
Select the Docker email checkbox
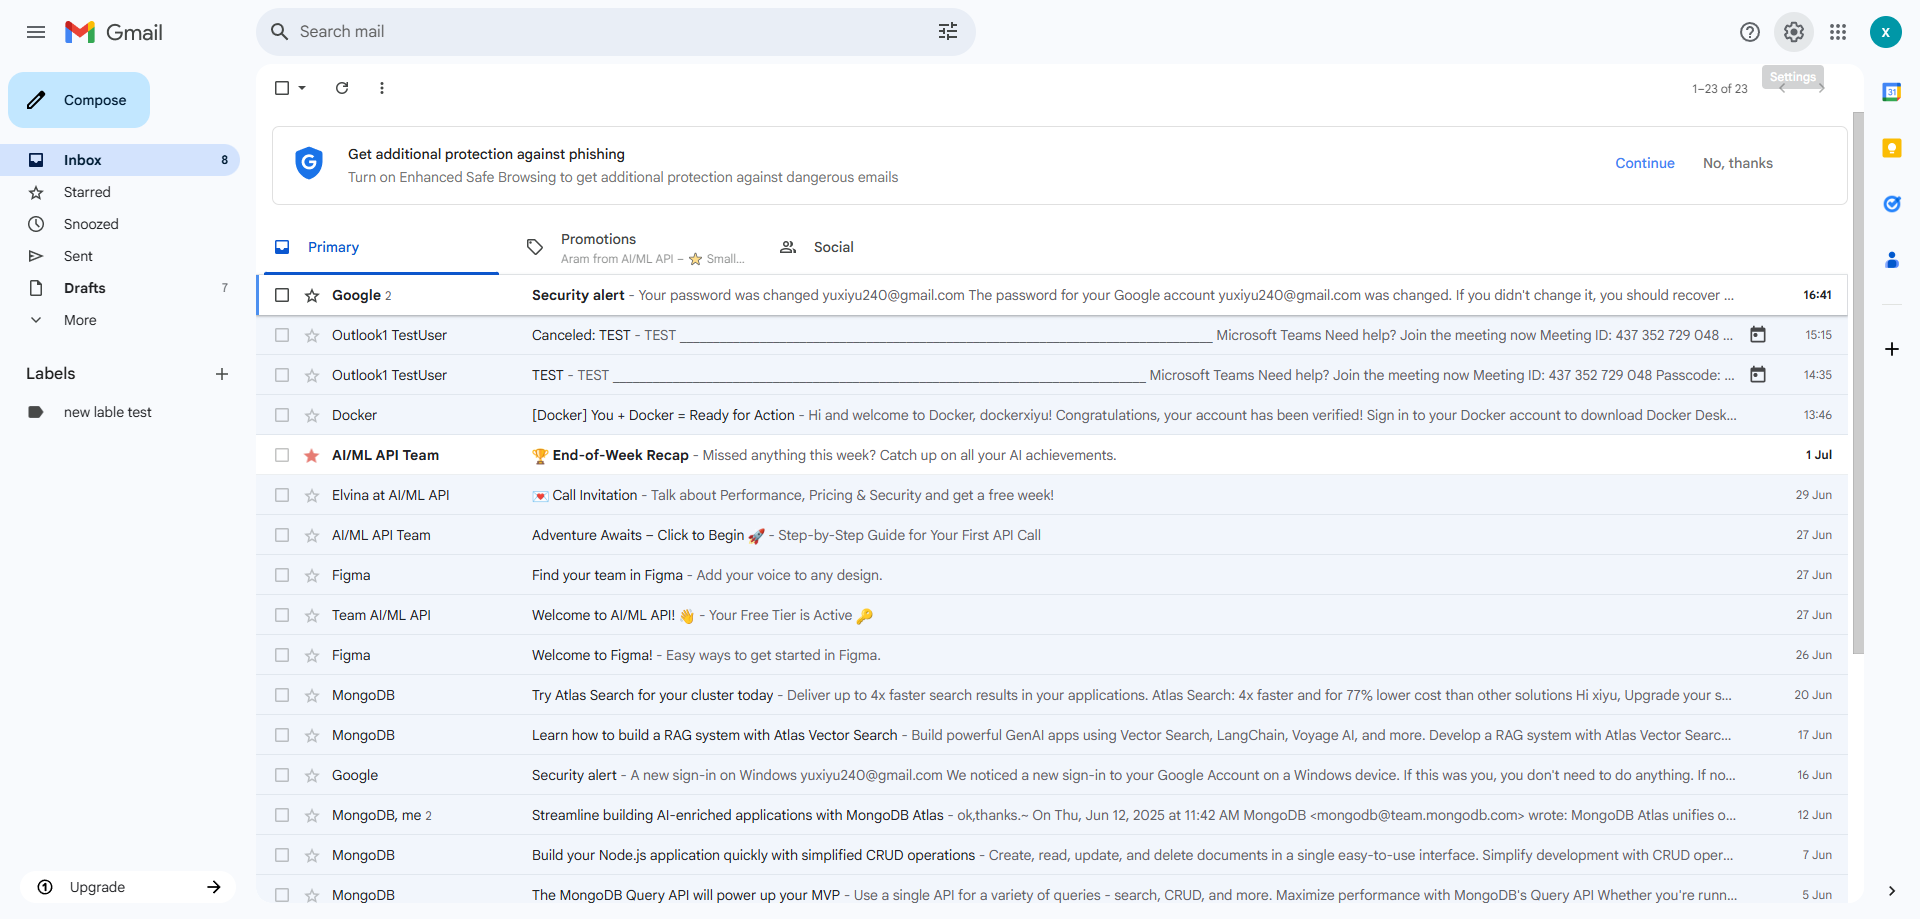click(x=282, y=415)
